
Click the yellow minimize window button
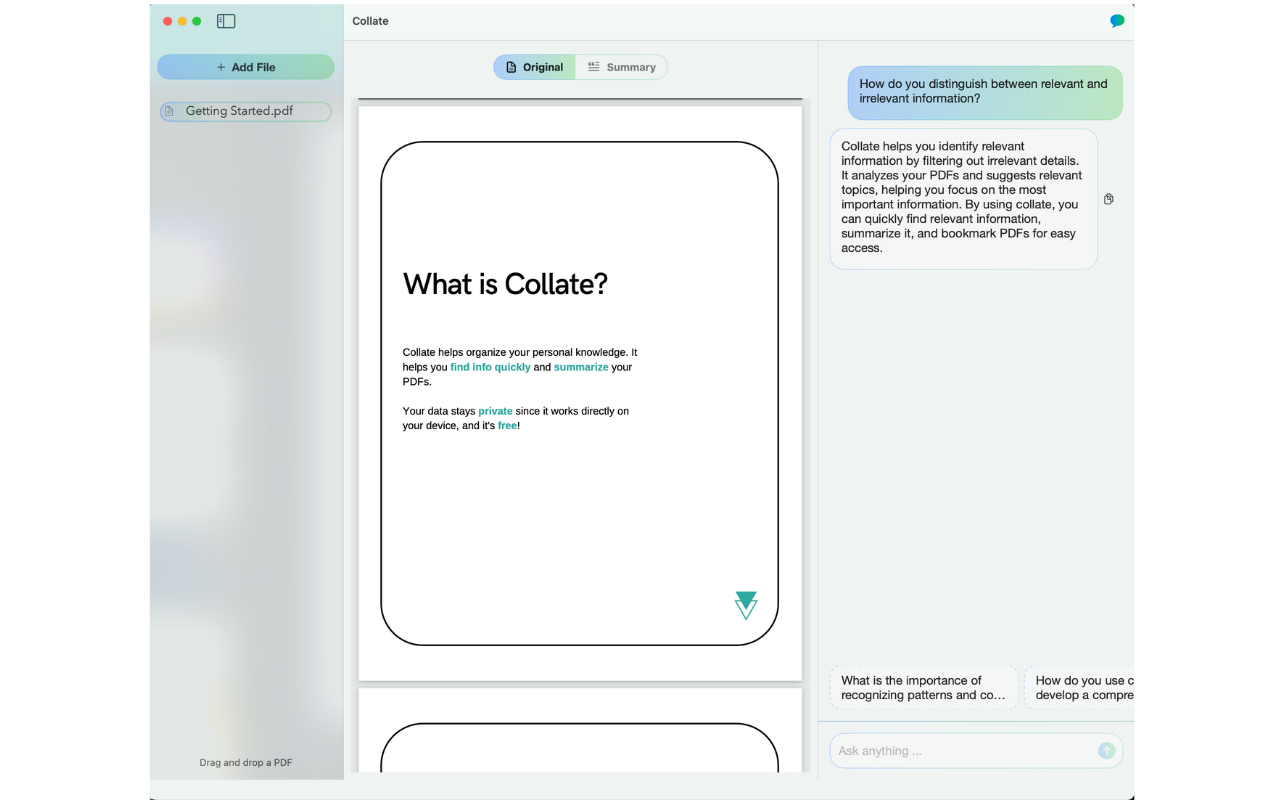pos(182,21)
